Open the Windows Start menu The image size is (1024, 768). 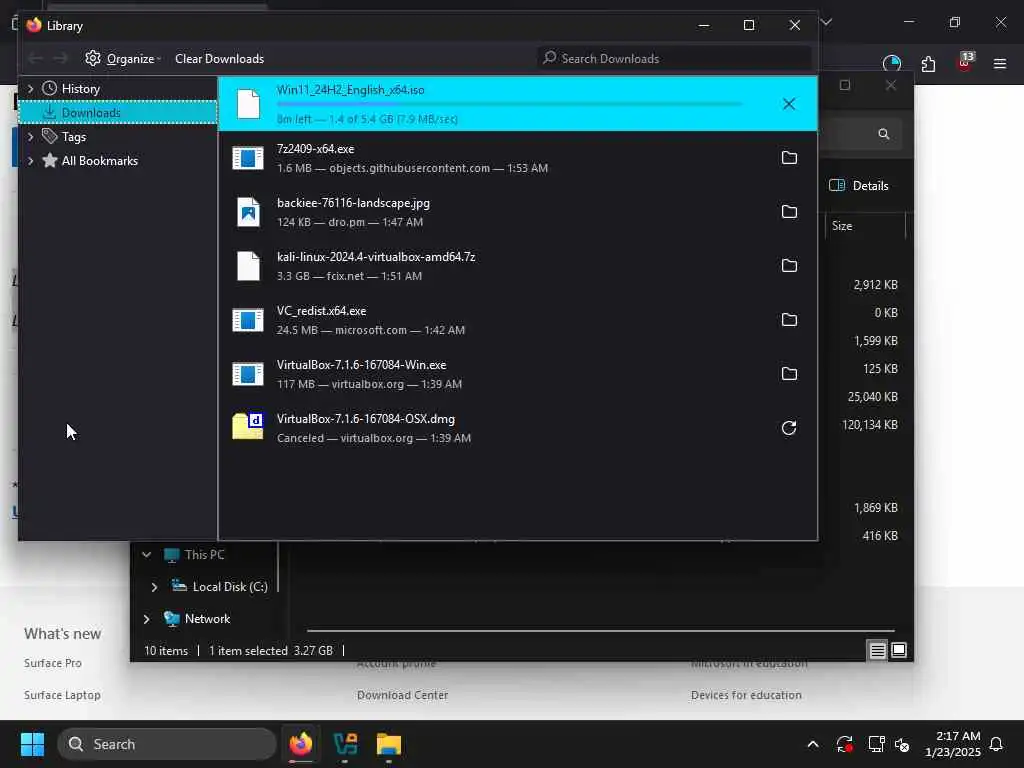coord(32,744)
